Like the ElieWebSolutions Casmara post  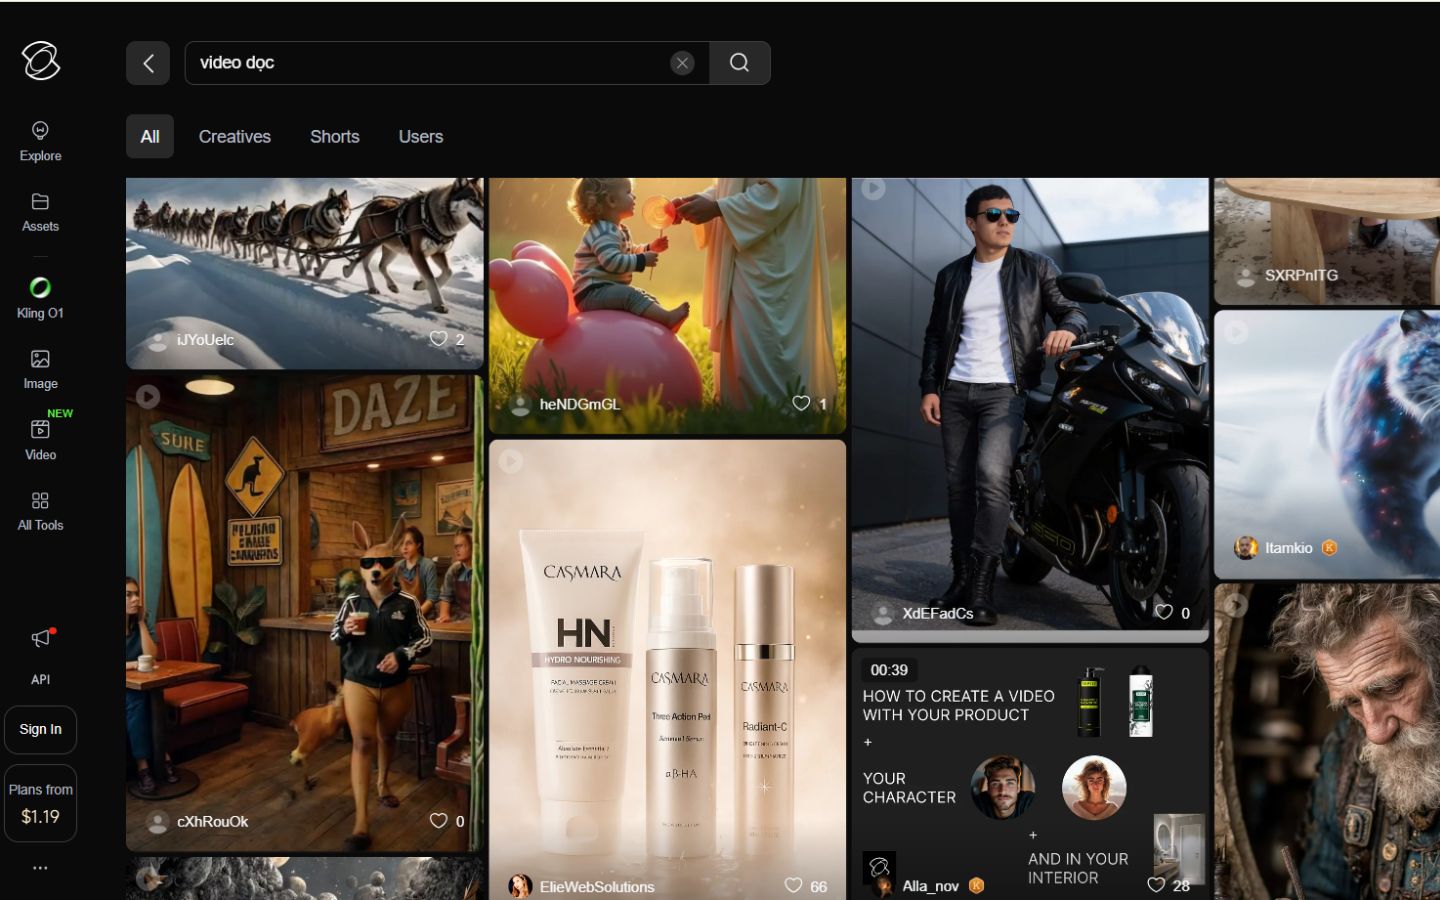click(x=793, y=885)
